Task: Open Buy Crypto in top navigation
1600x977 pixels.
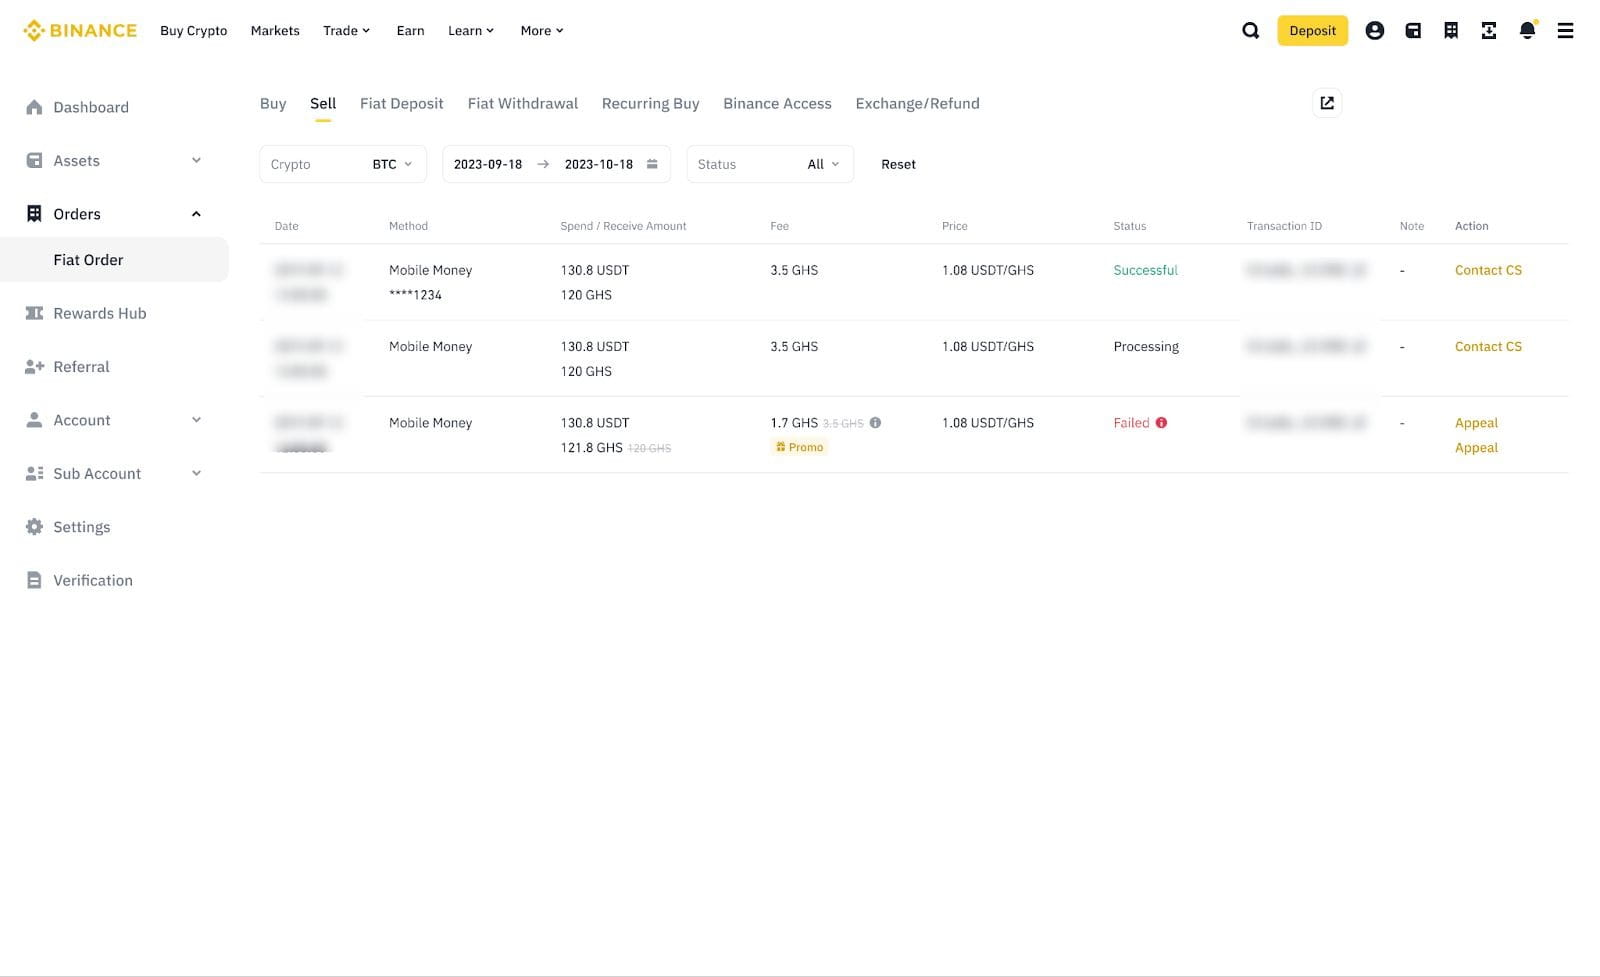Action: click(194, 31)
